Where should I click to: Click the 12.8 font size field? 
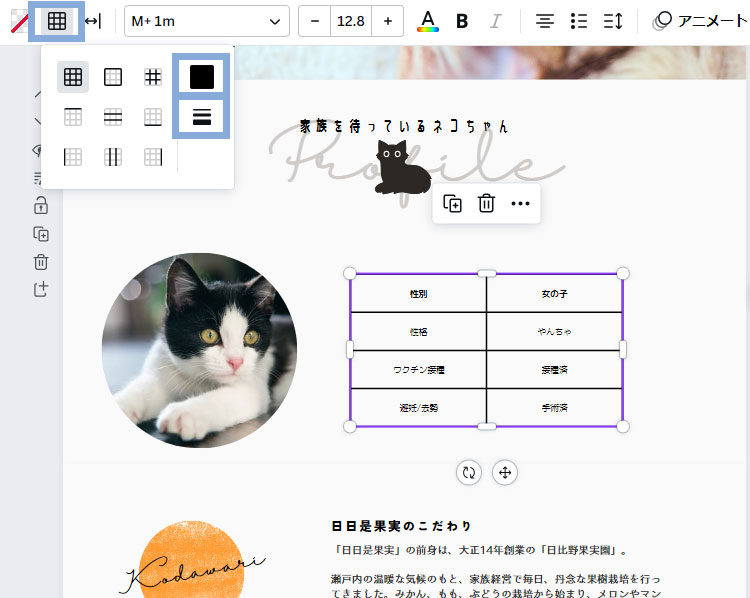click(x=351, y=22)
